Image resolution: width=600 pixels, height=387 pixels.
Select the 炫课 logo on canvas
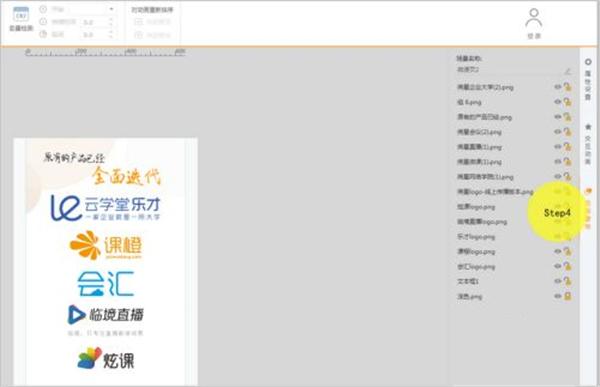(106, 358)
